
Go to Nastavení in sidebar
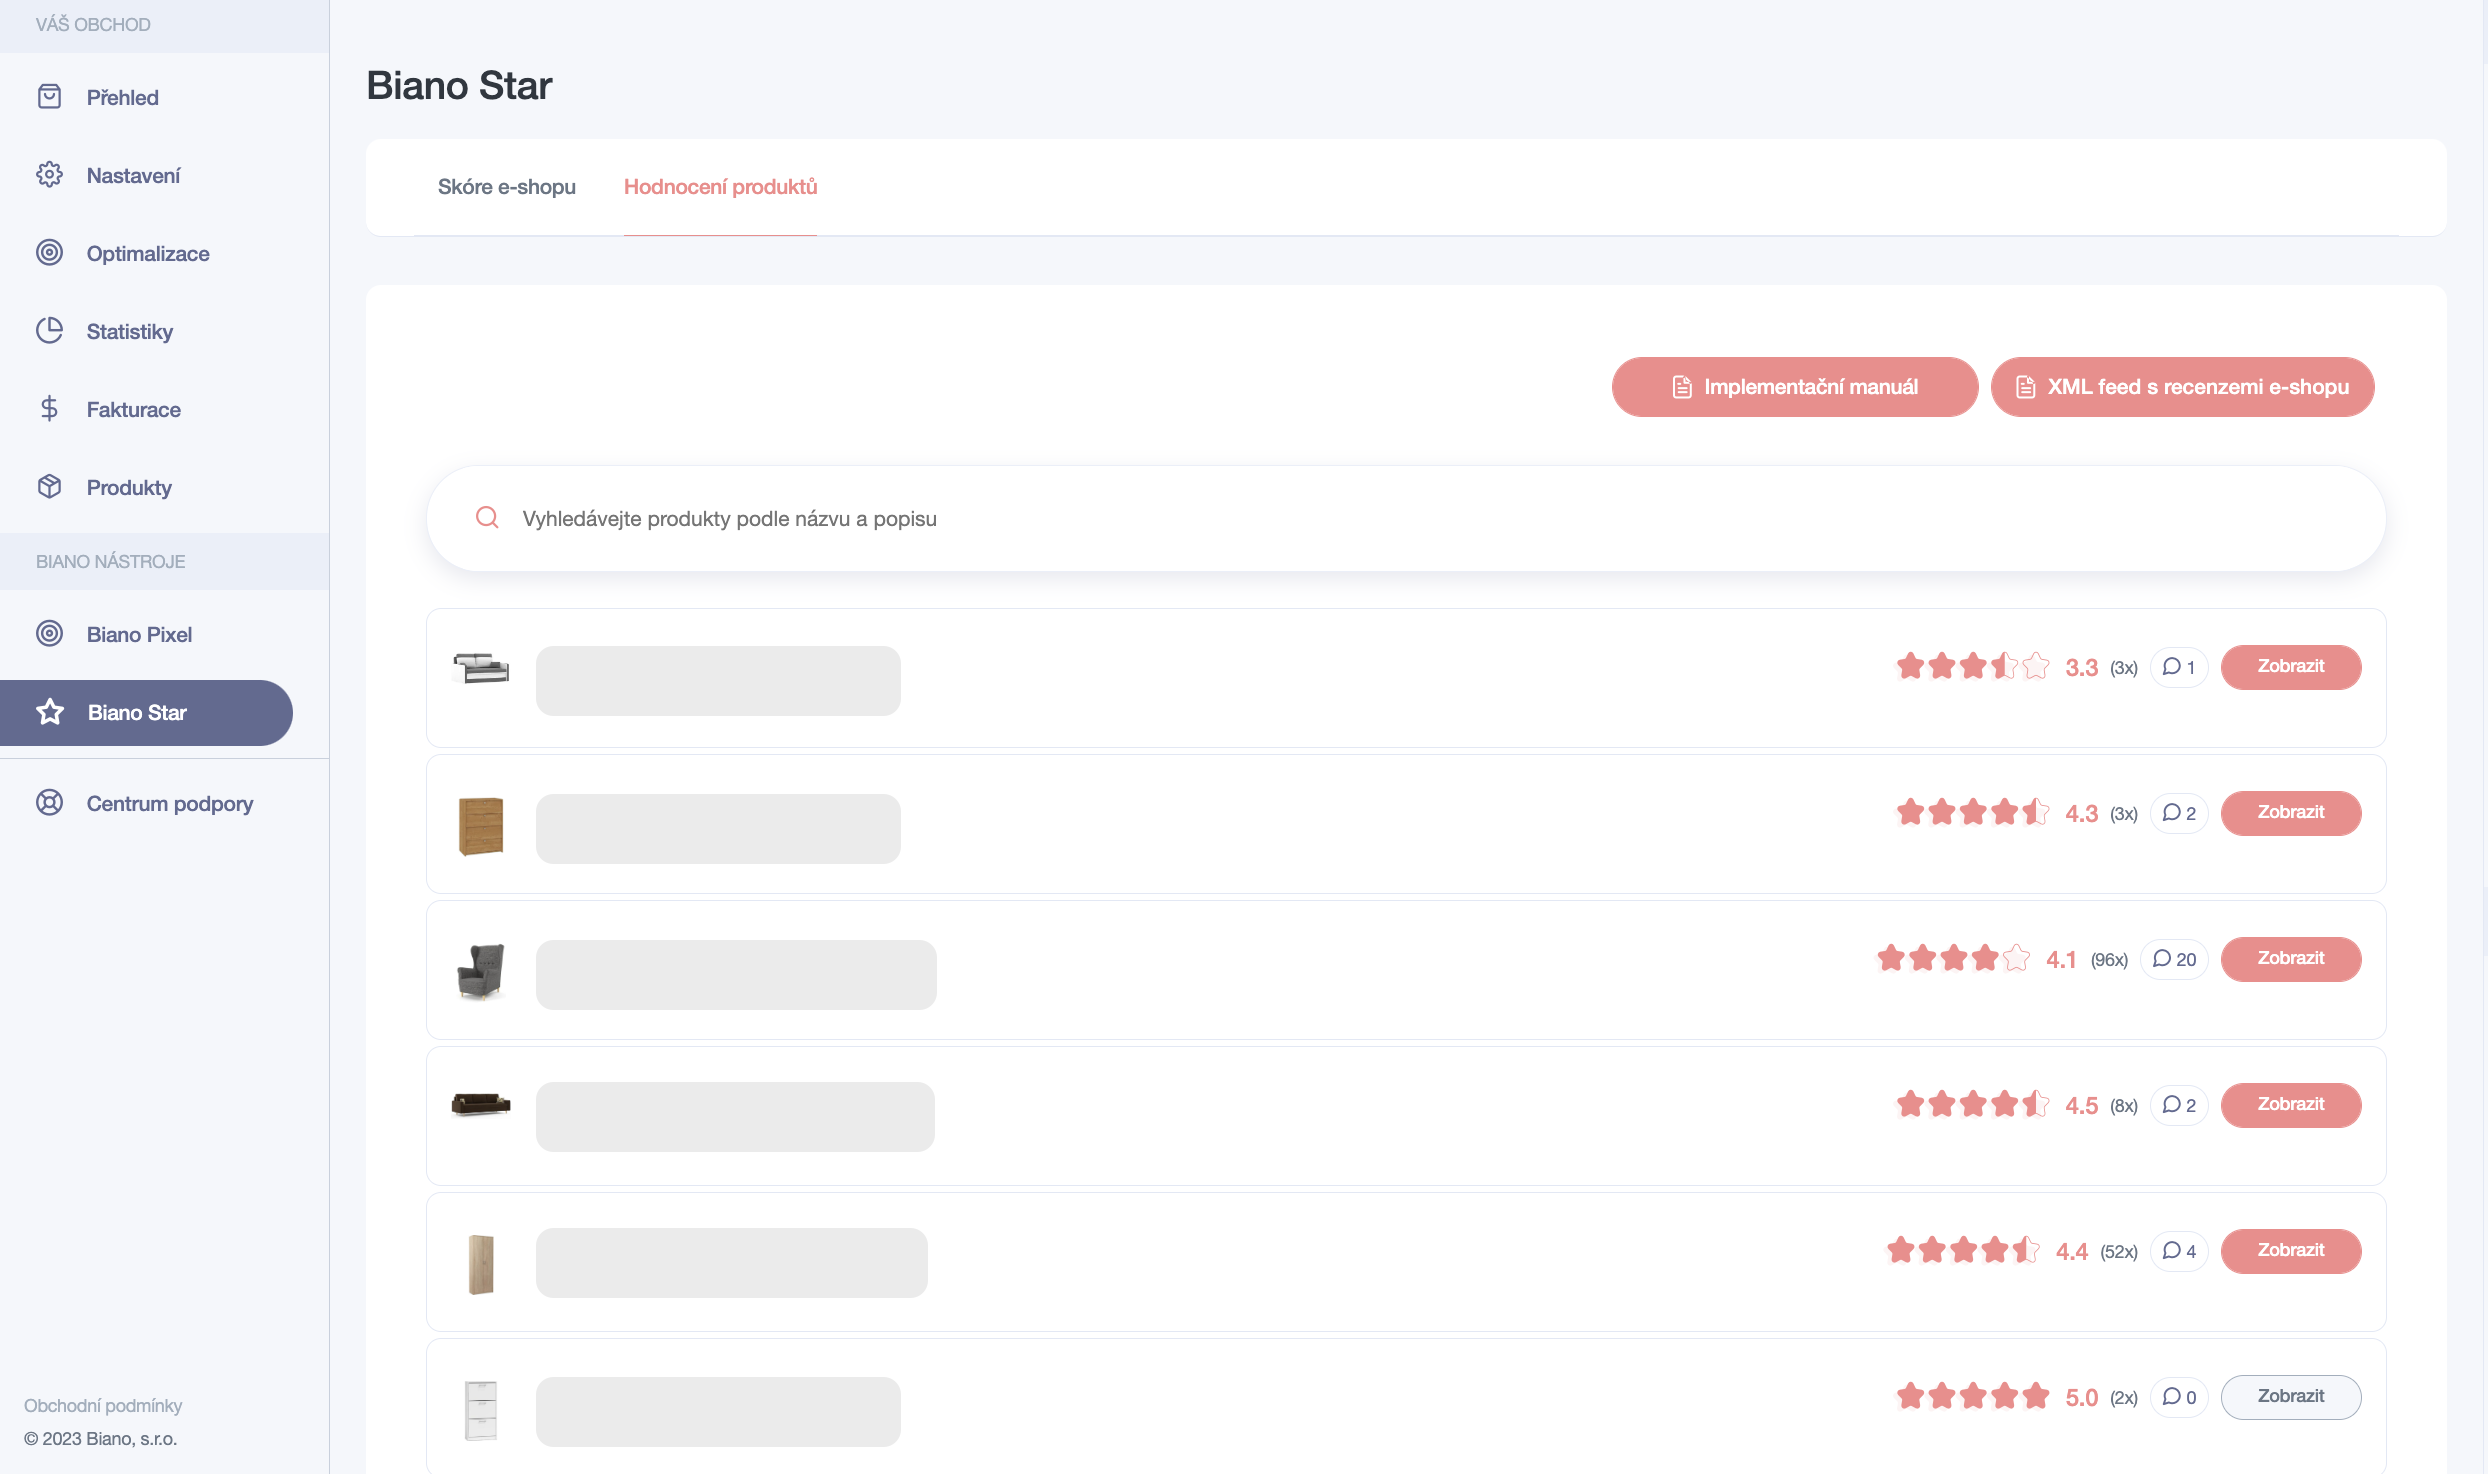click(x=134, y=175)
